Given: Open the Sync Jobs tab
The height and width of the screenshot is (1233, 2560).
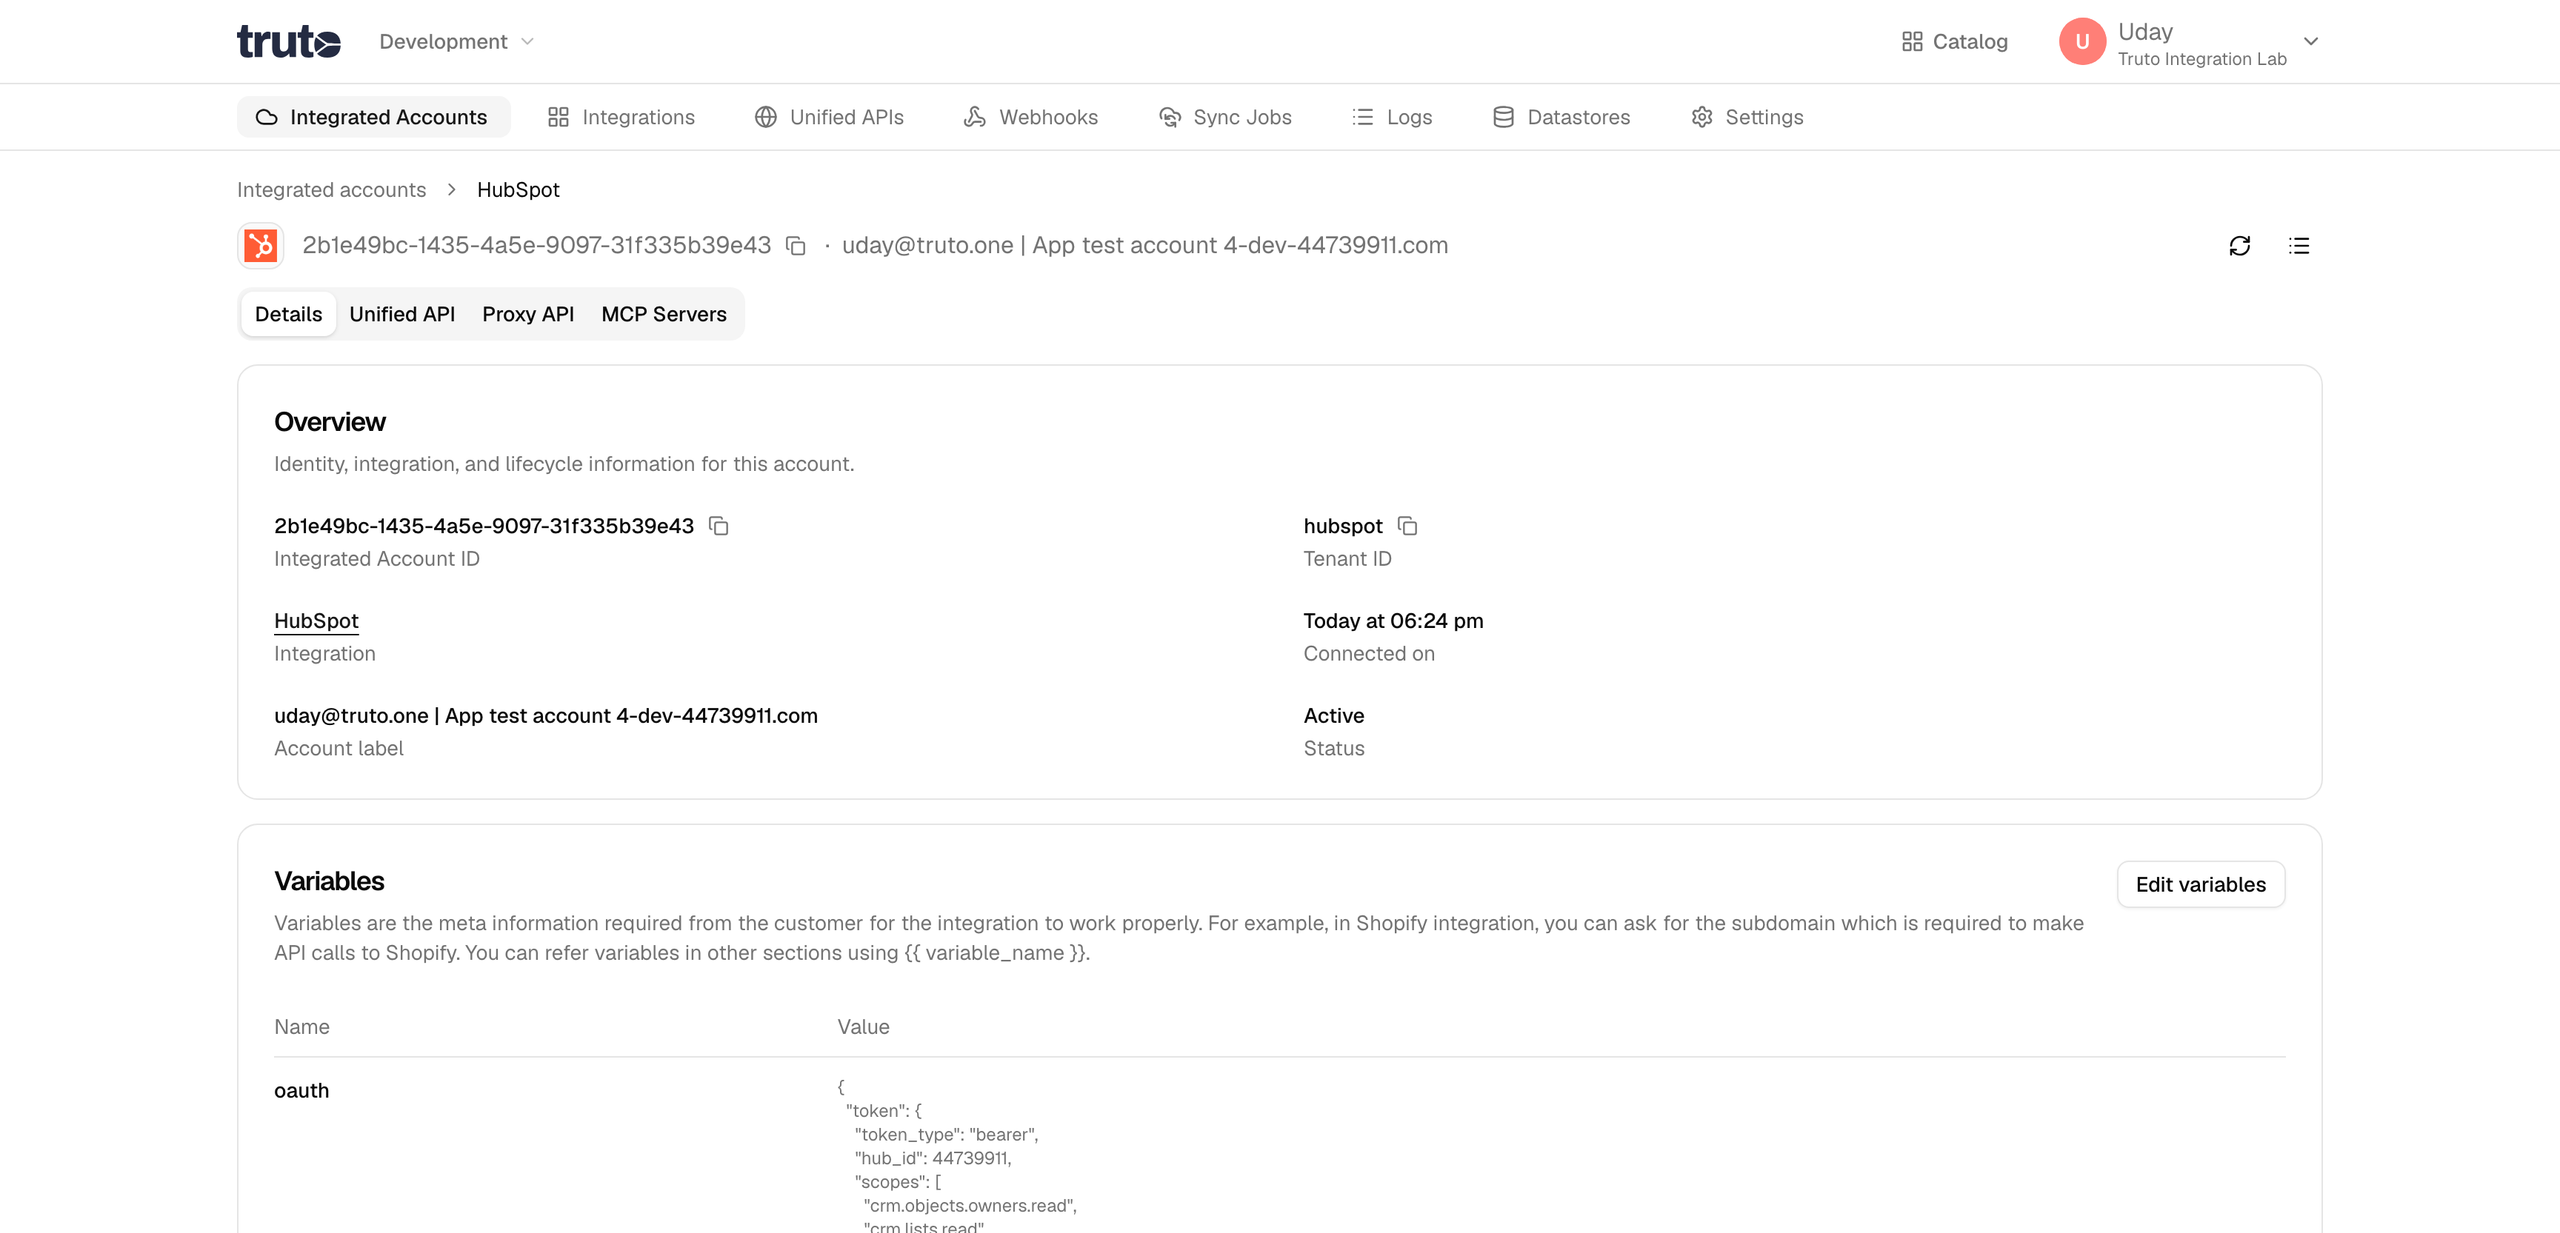Looking at the screenshot, I should 1225,117.
